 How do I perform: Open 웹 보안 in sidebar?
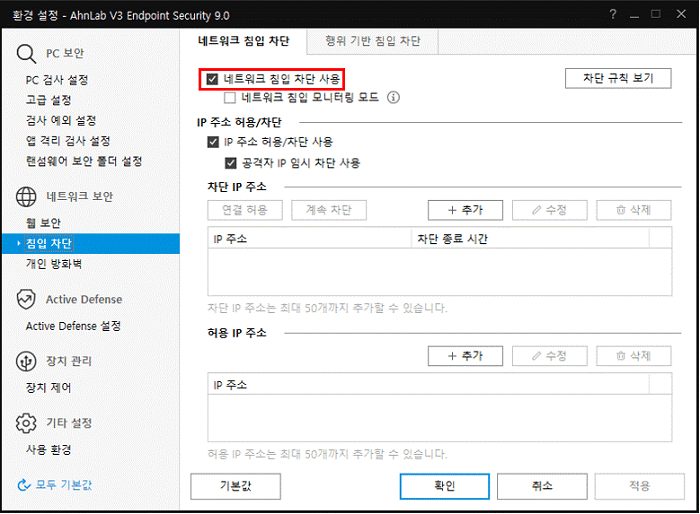click(43, 223)
